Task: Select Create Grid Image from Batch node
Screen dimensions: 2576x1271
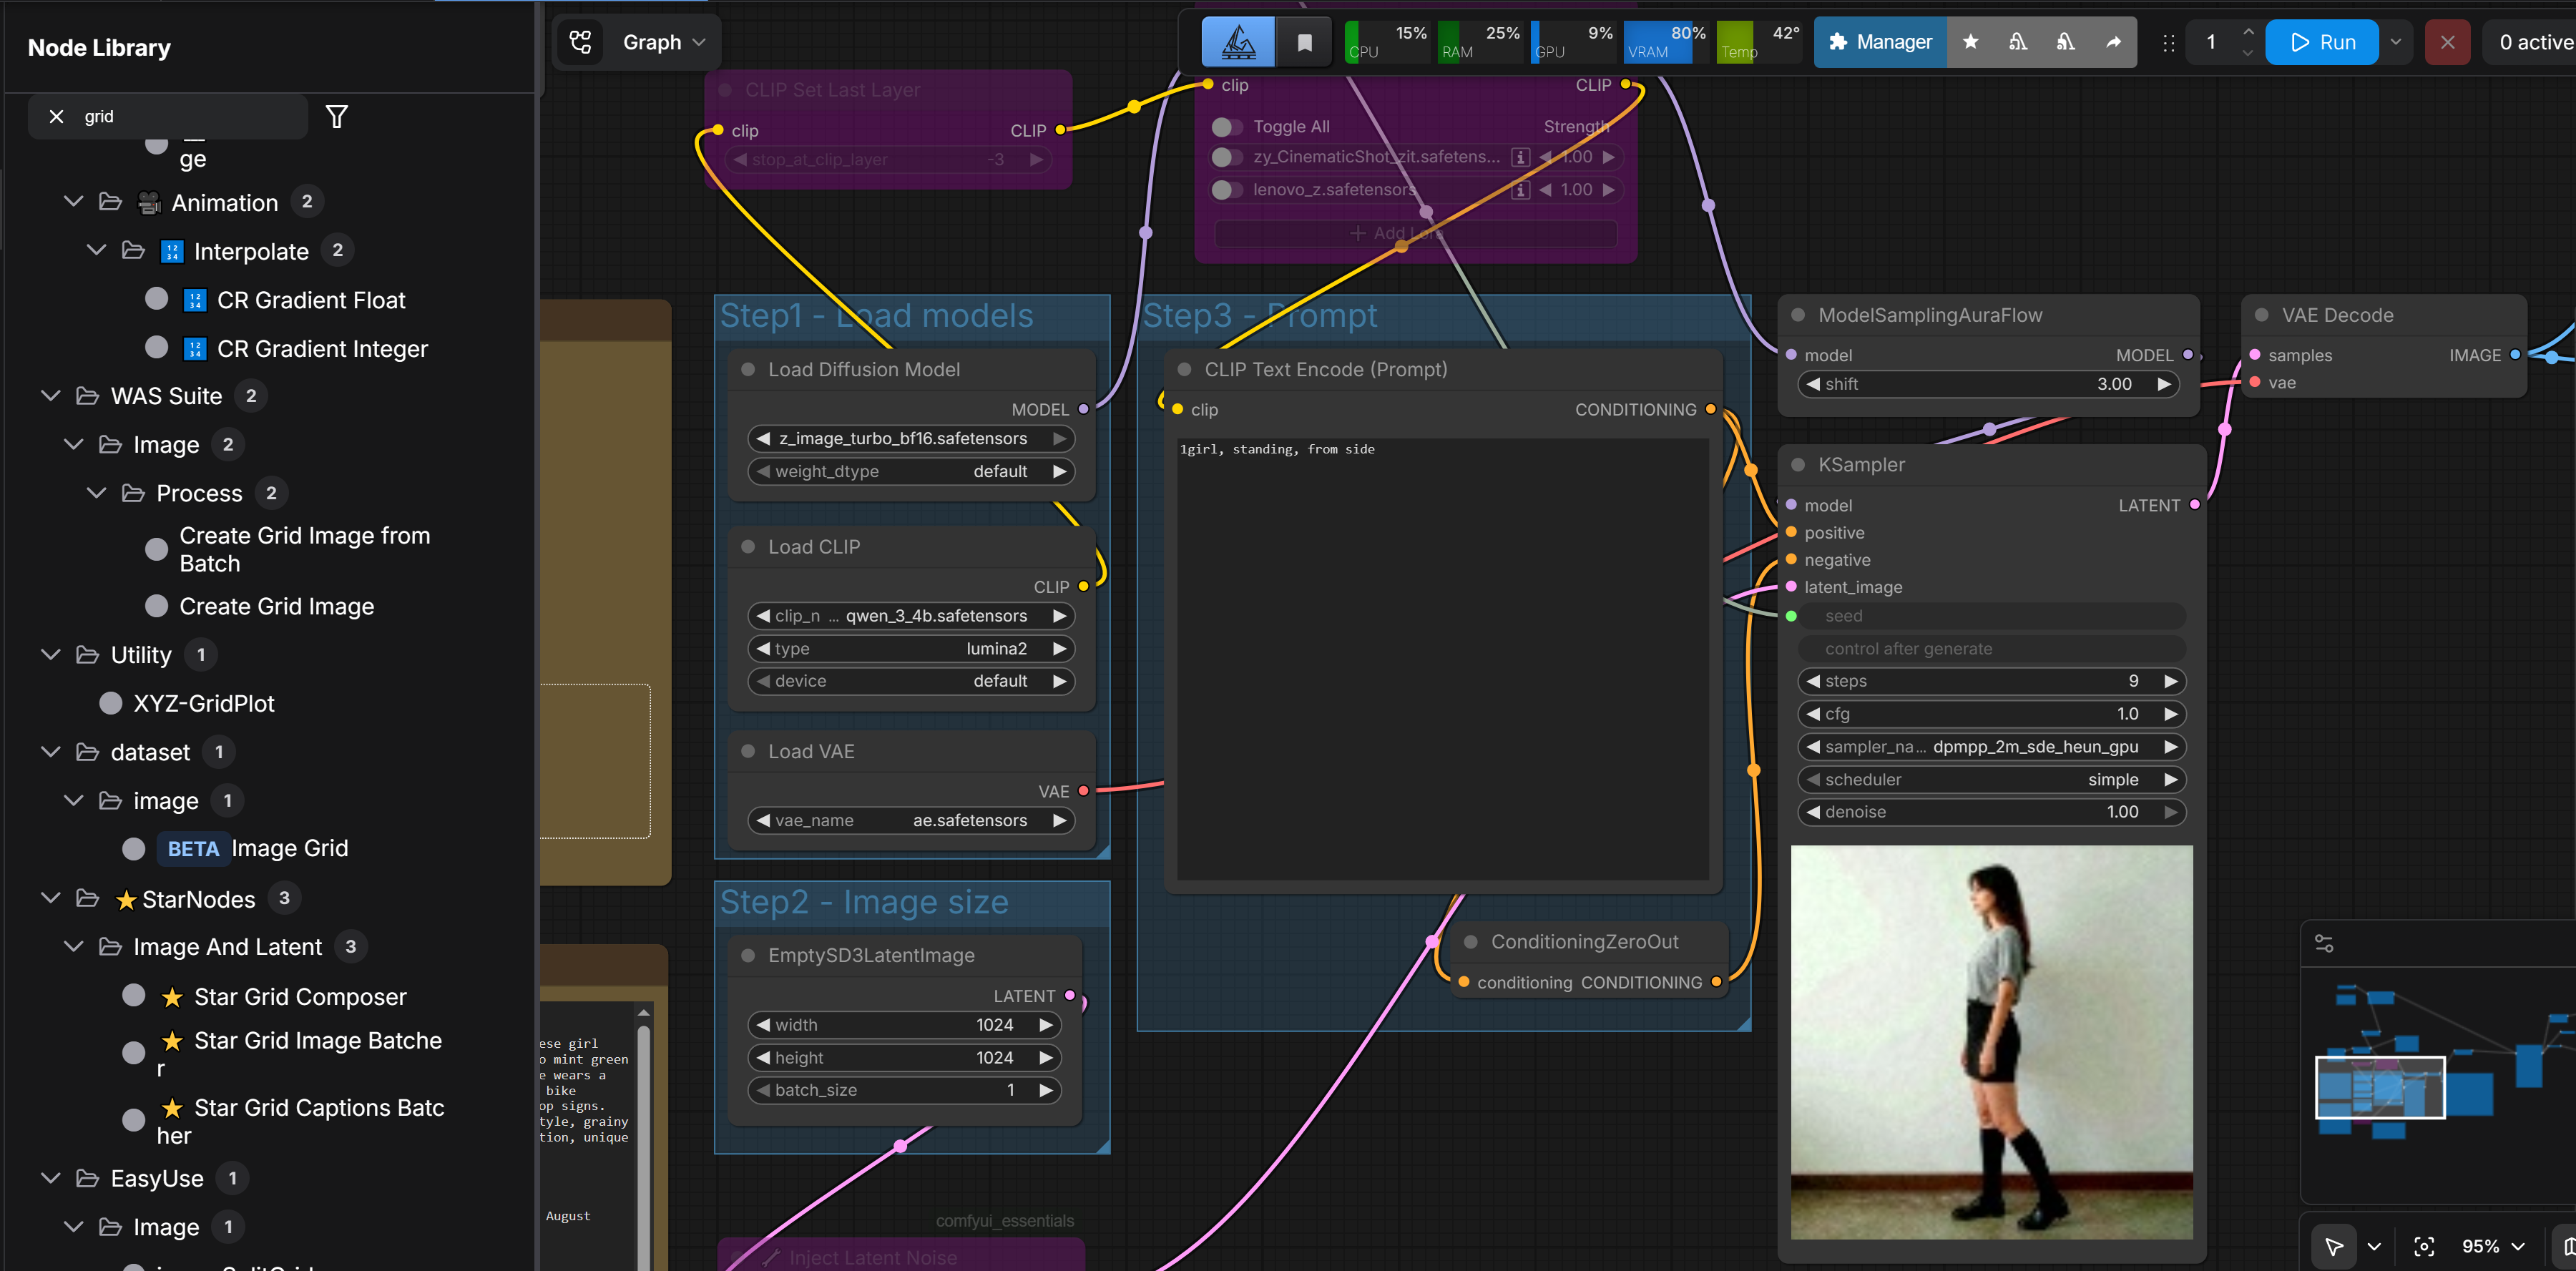Action: pos(305,550)
